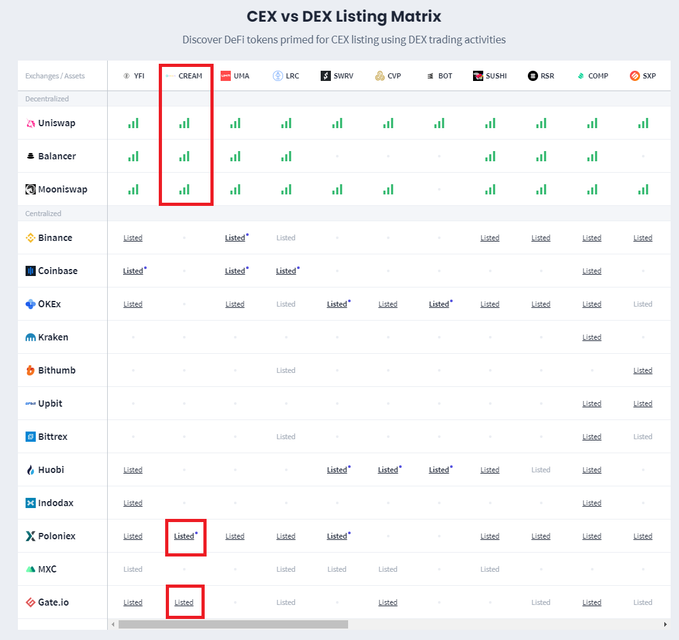This screenshot has width=679, height=640.
Task: Click the scroll left arrow
Action: click(x=113, y=624)
